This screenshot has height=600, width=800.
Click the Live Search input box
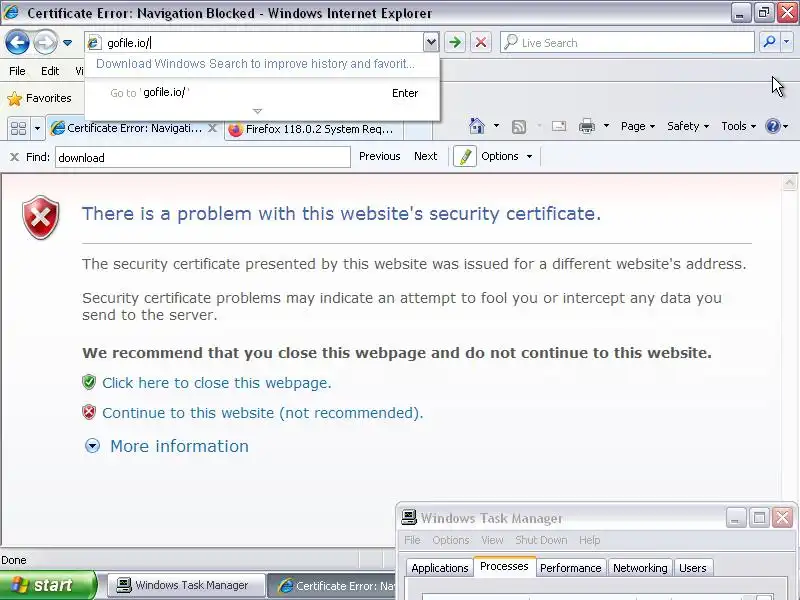click(x=628, y=42)
